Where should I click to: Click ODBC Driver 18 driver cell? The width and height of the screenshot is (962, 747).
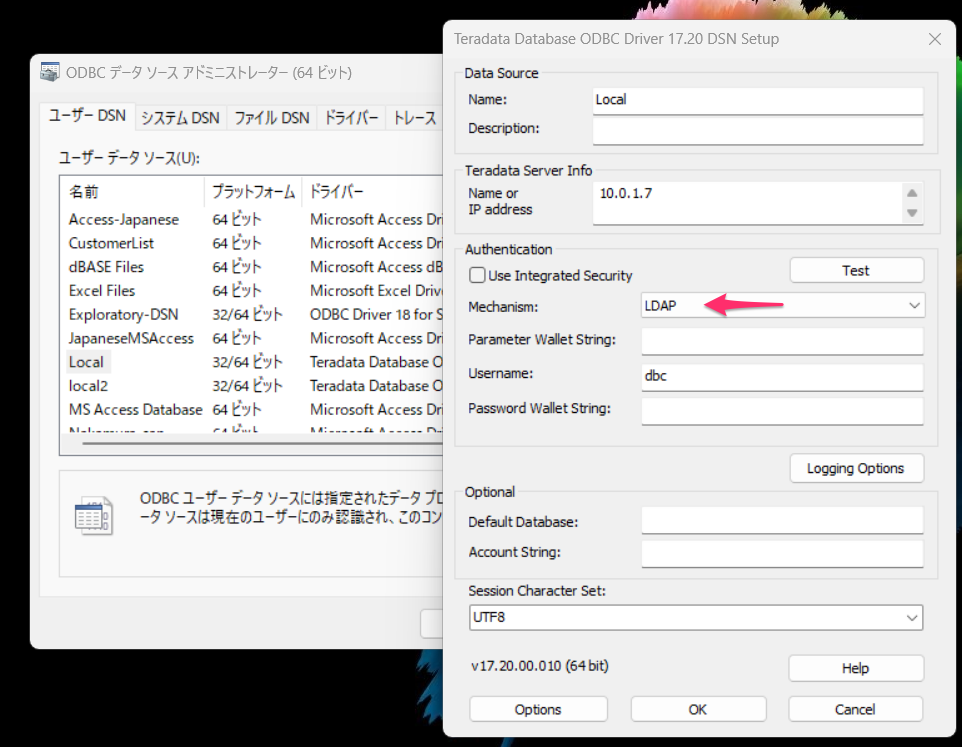(x=376, y=315)
